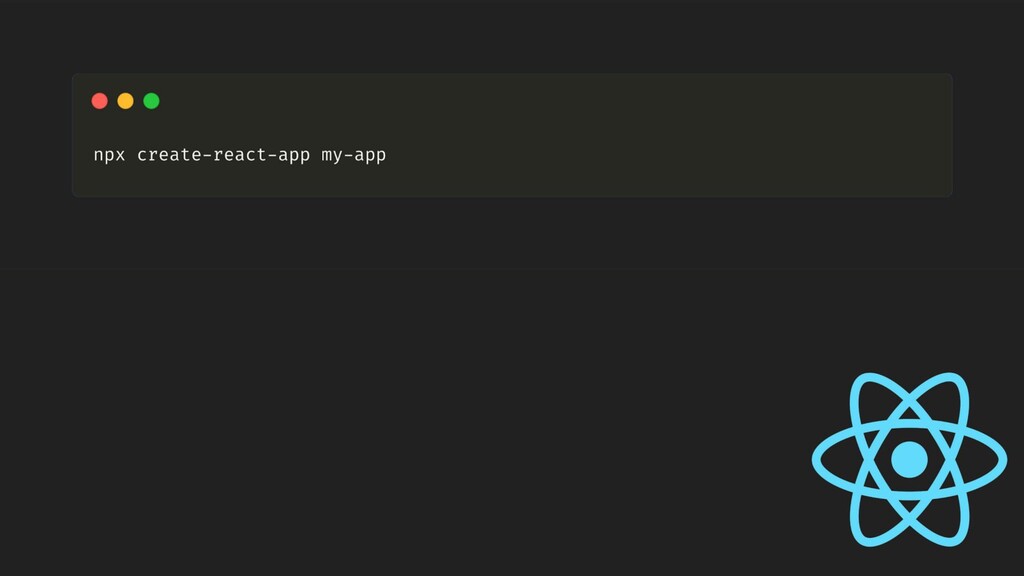Click the right tip of React's horizontal orbit
This screenshot has width=1024, height=576.
pos(1002,460)
